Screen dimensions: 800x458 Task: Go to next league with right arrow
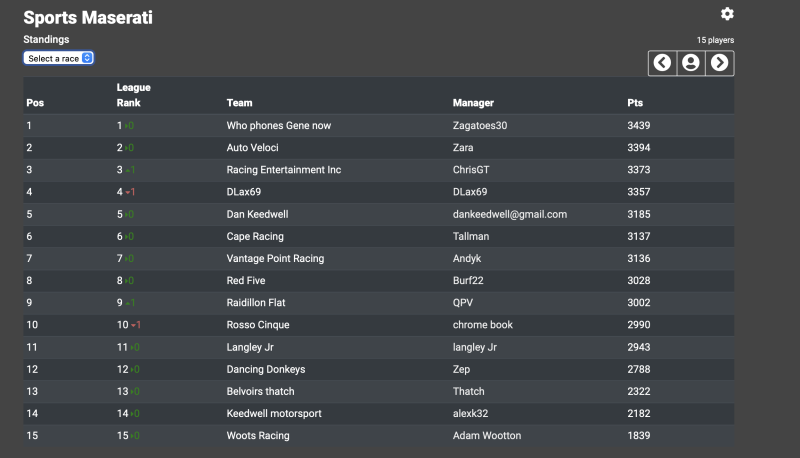[720, 63]
